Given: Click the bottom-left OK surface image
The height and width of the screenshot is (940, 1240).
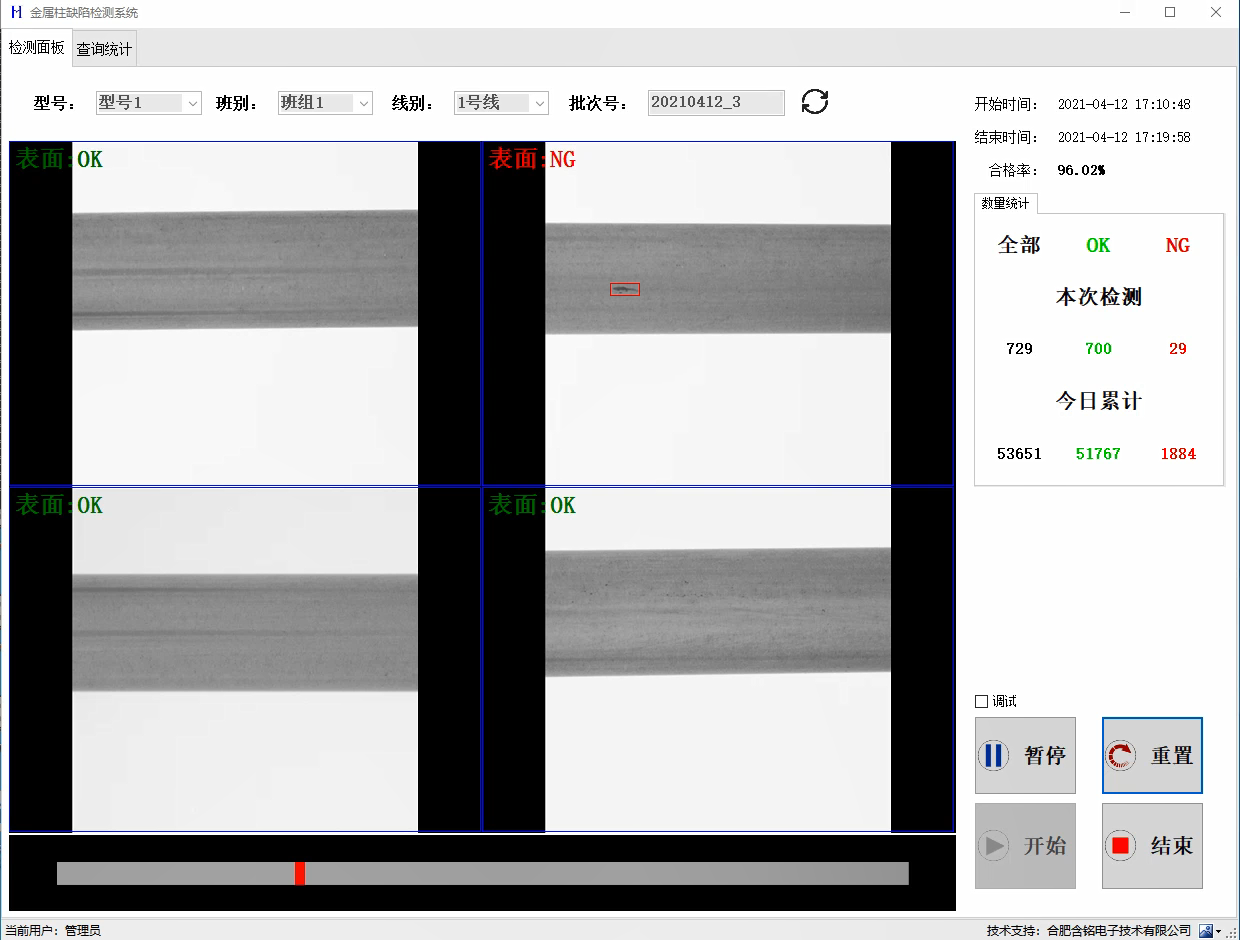Looking at the screenshot, I should point(245,659).
